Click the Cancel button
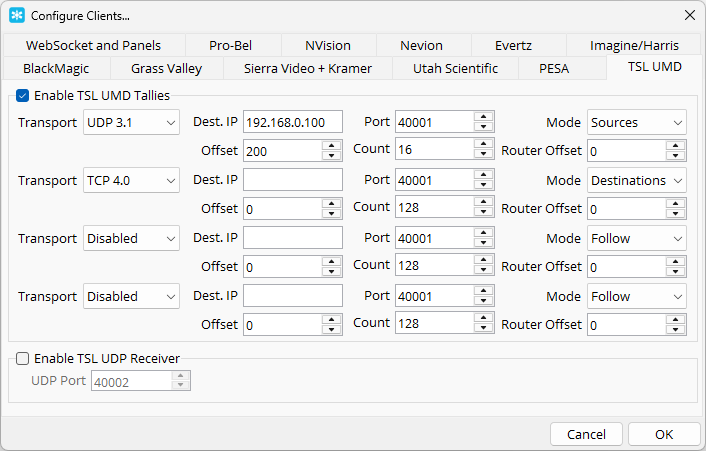706x451 pixels. click(586, 434)
